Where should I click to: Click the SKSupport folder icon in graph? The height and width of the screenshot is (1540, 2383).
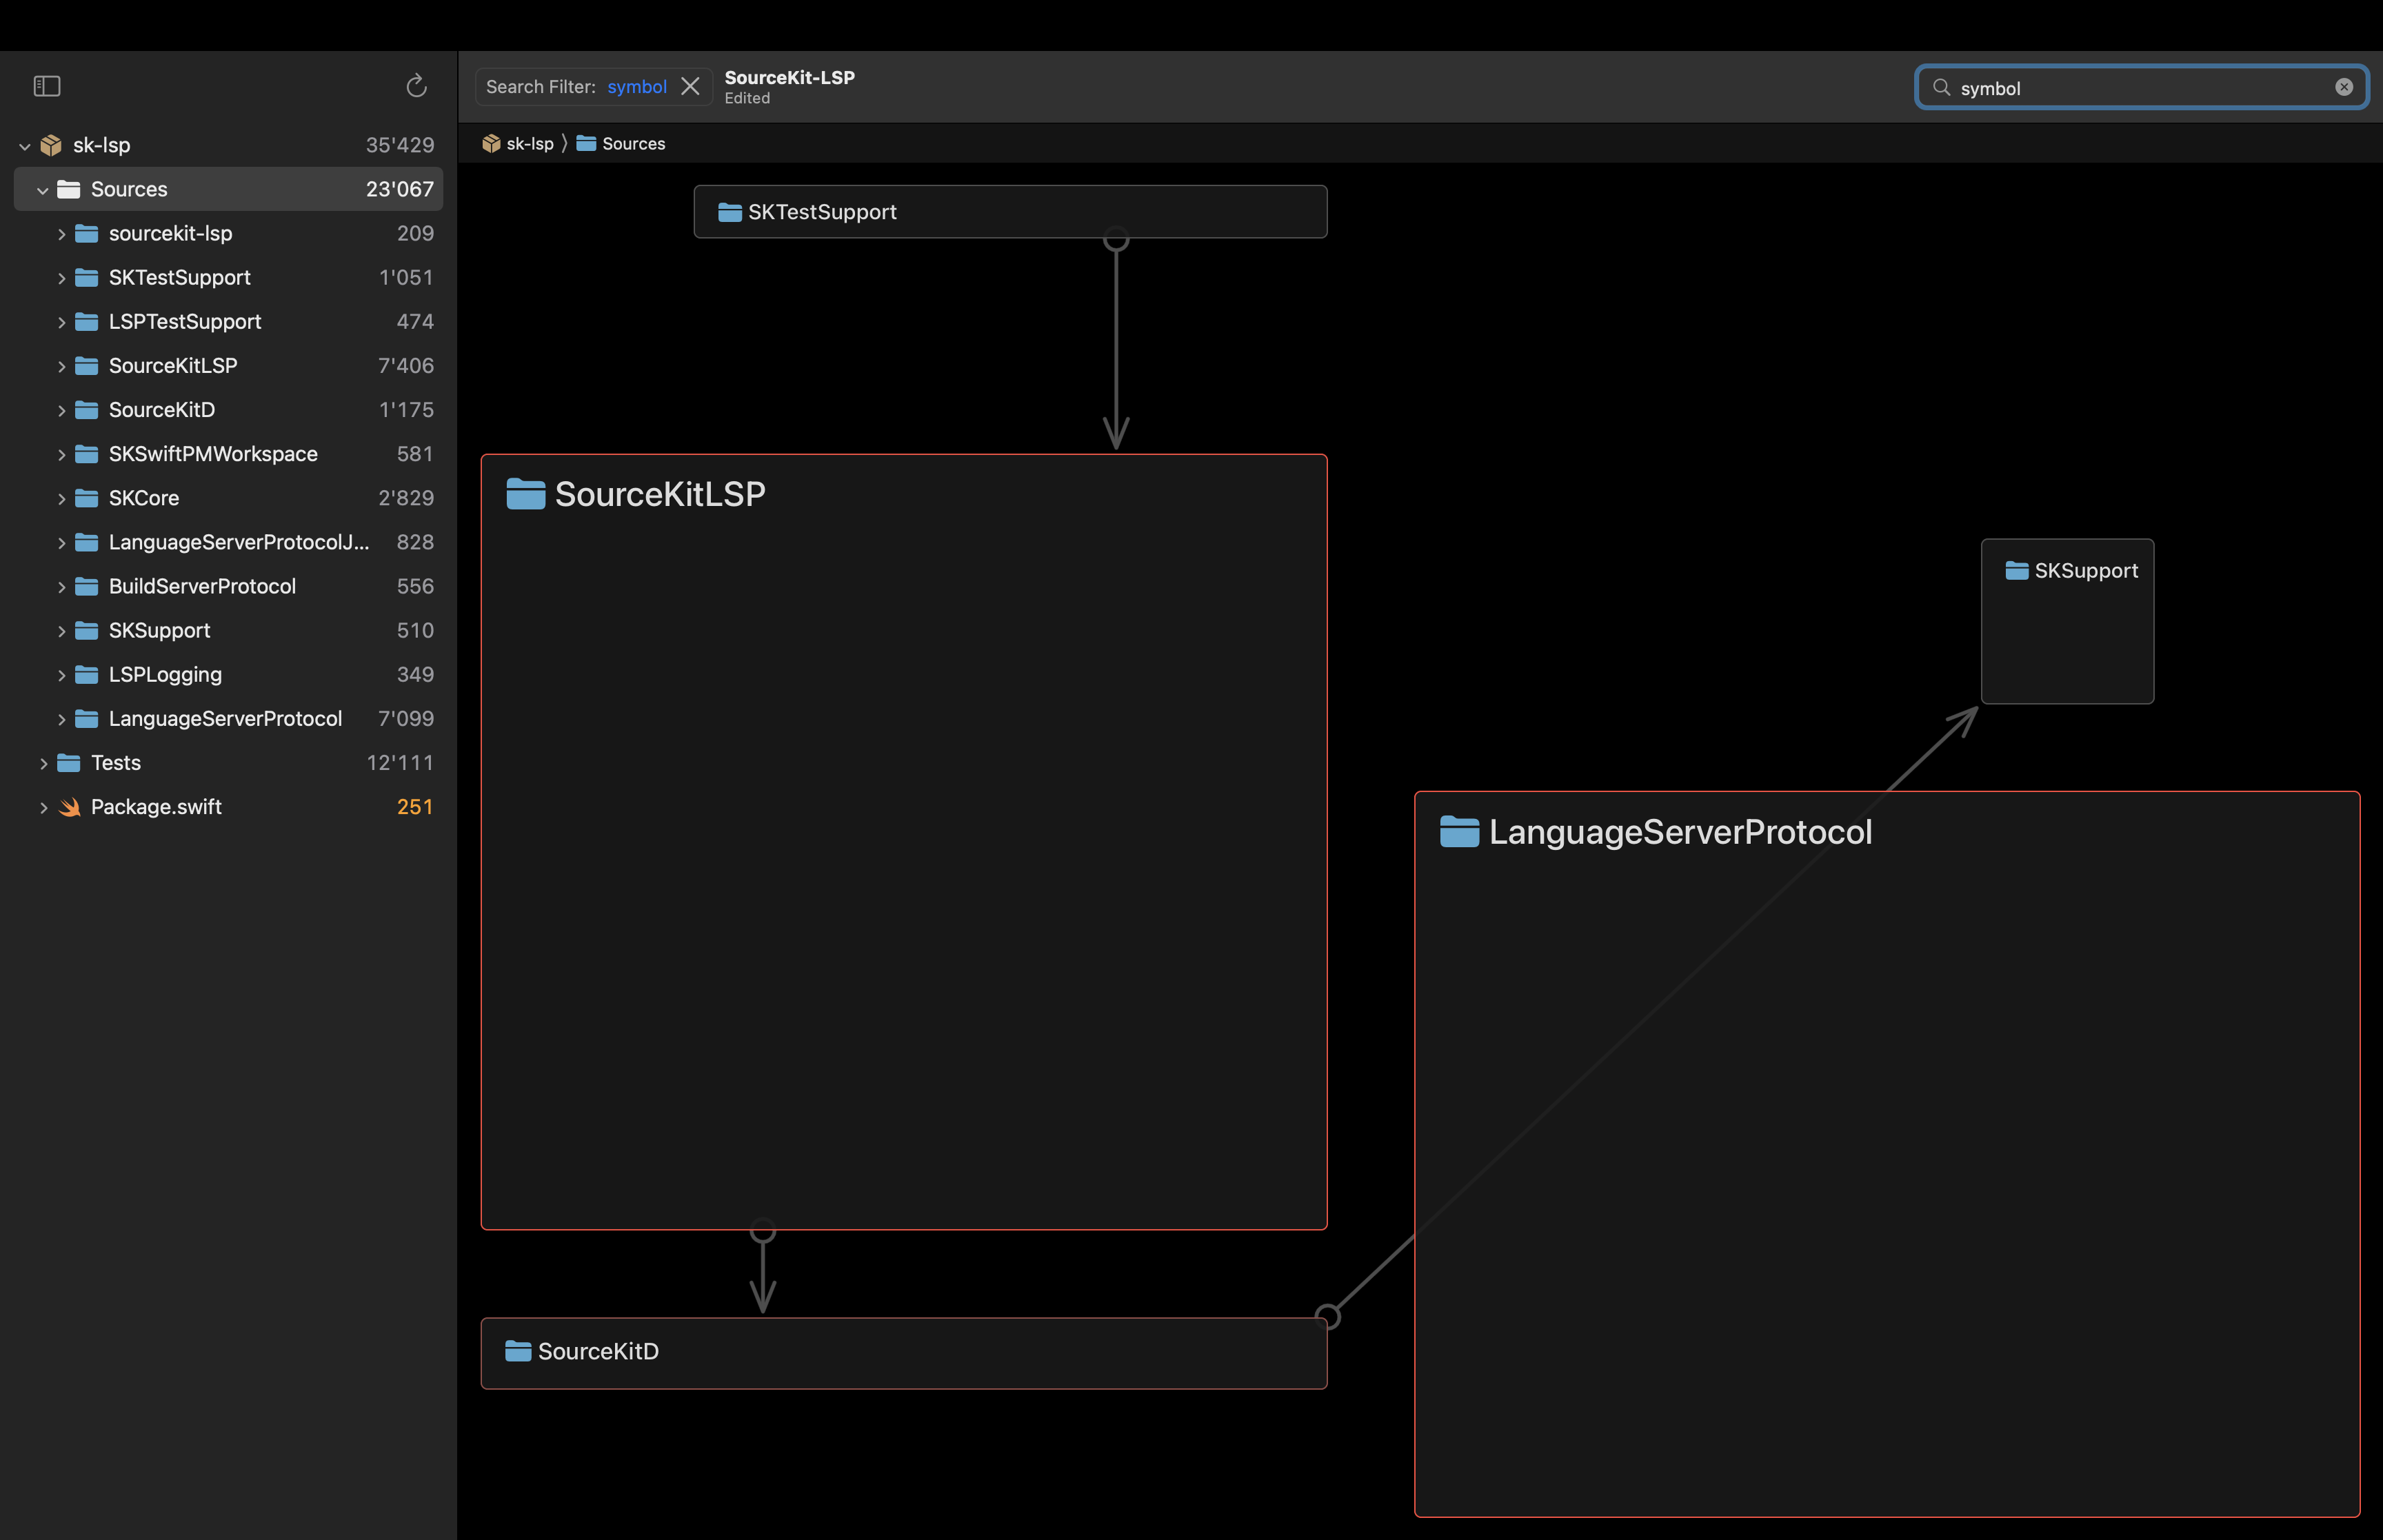click(x=2016, y=570)
